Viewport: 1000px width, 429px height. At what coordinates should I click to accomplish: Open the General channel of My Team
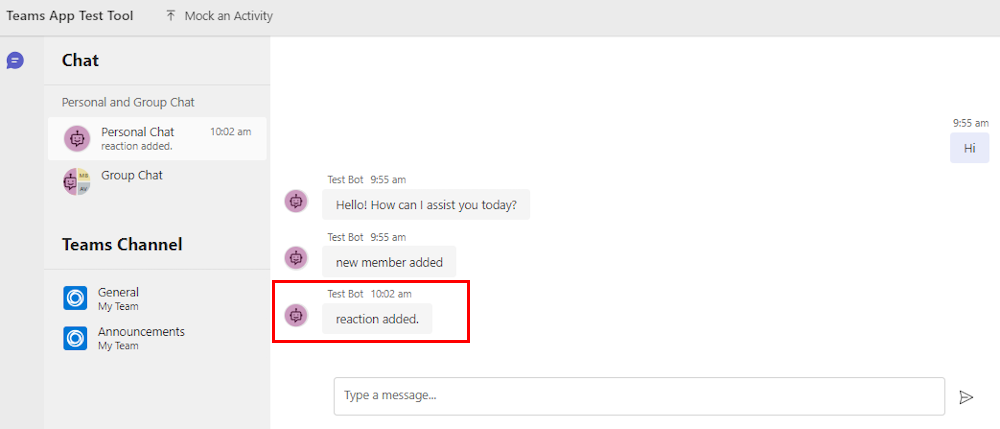157,298
